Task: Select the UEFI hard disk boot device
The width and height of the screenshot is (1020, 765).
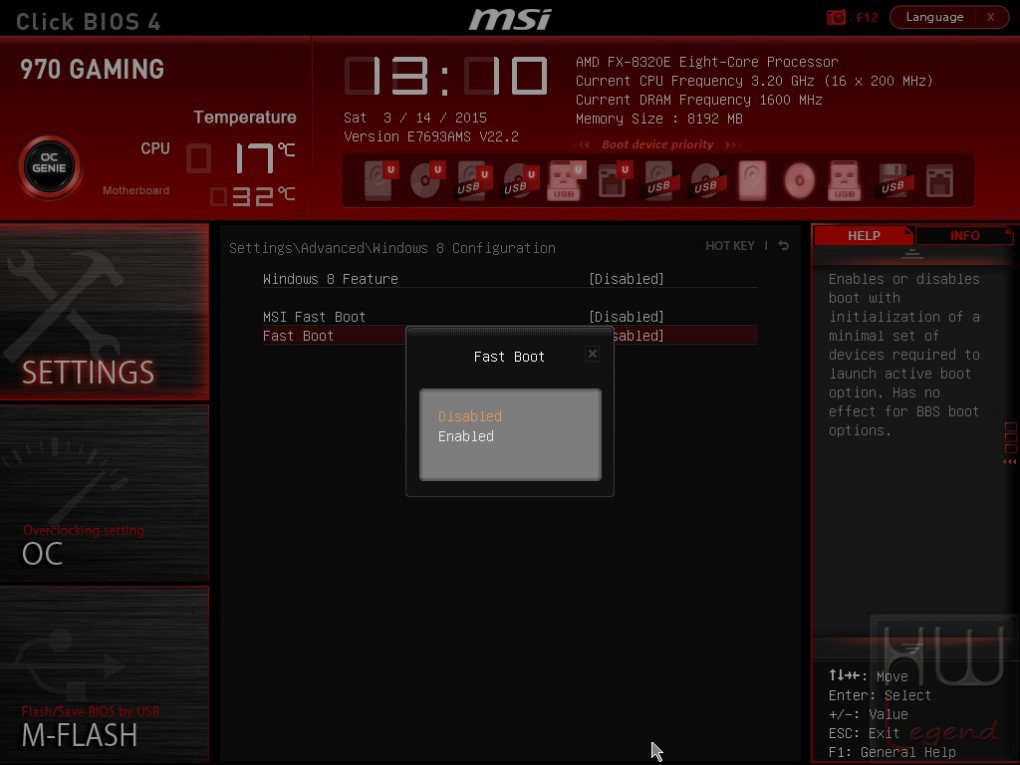Action: click(x=379, y=180)
